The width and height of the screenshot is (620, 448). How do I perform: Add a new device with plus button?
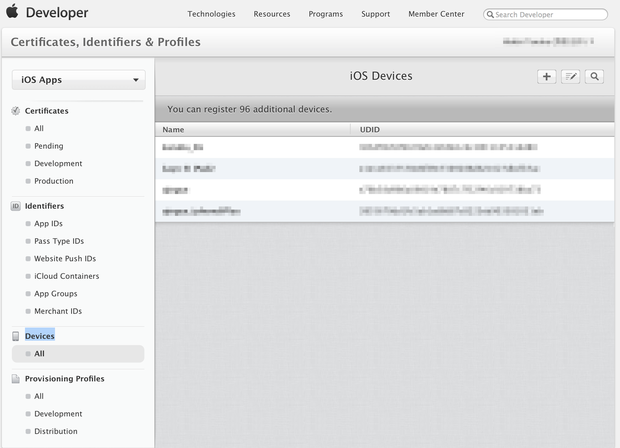click(x=546, y=76)
